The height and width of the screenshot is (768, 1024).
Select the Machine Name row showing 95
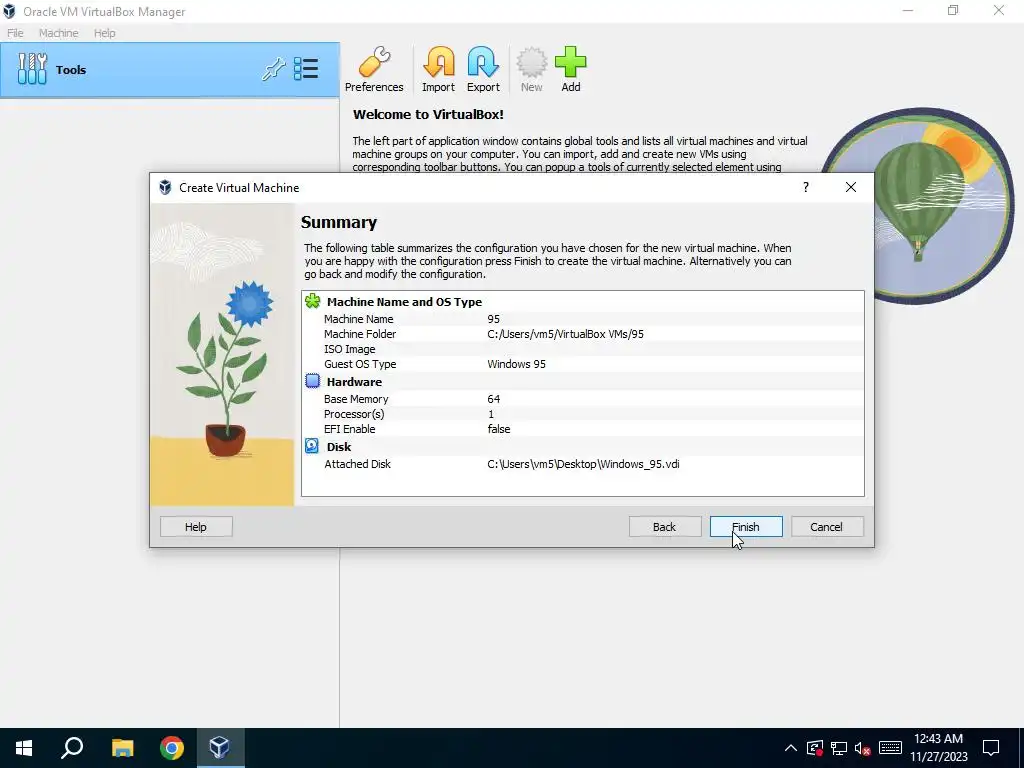pyautogui.click(x=583, y=319)
